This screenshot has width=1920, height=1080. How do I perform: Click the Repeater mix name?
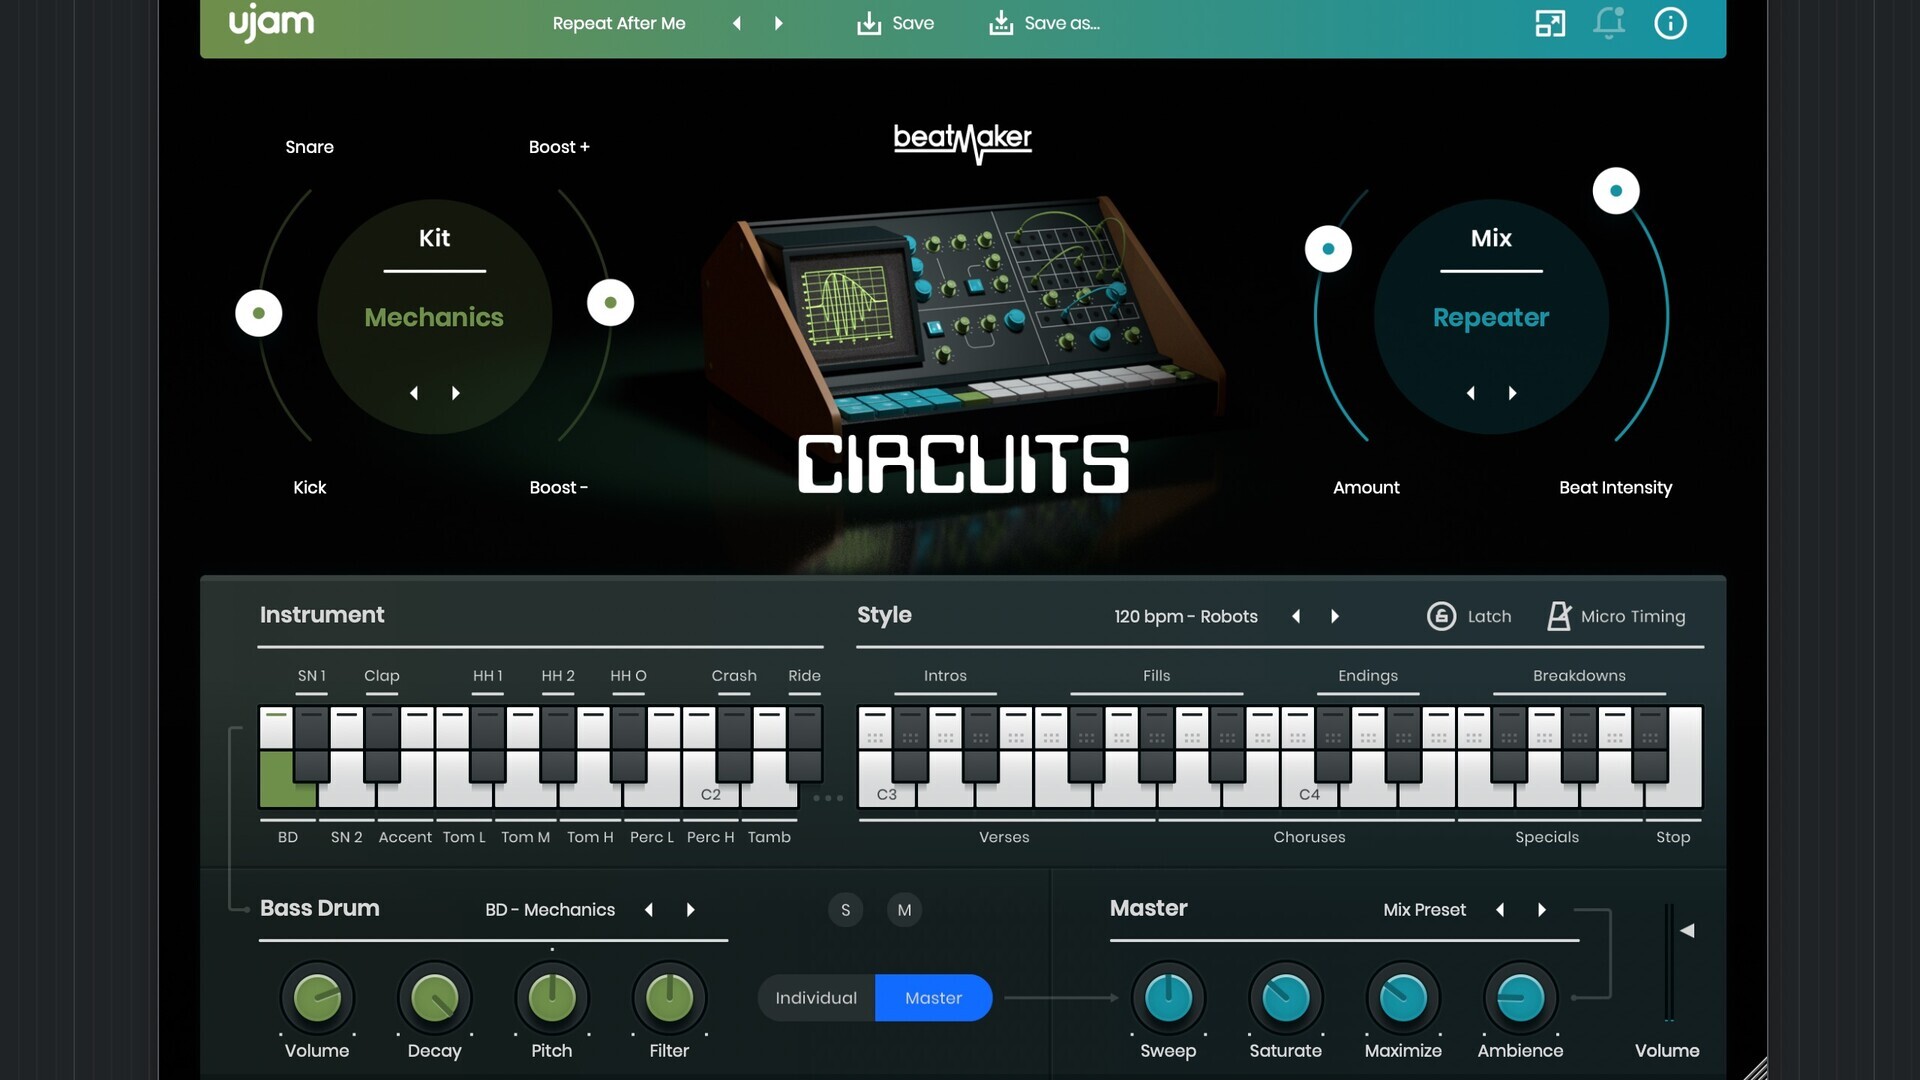click(1491, 317)
